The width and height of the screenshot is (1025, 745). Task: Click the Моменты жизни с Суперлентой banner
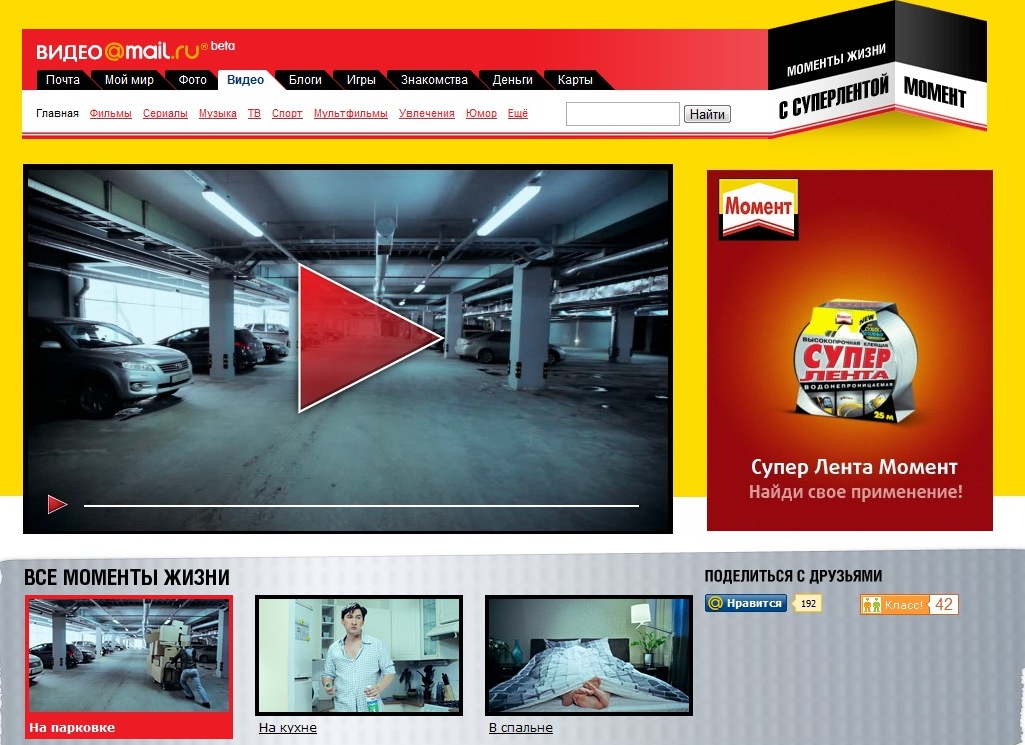click(877, 69)
